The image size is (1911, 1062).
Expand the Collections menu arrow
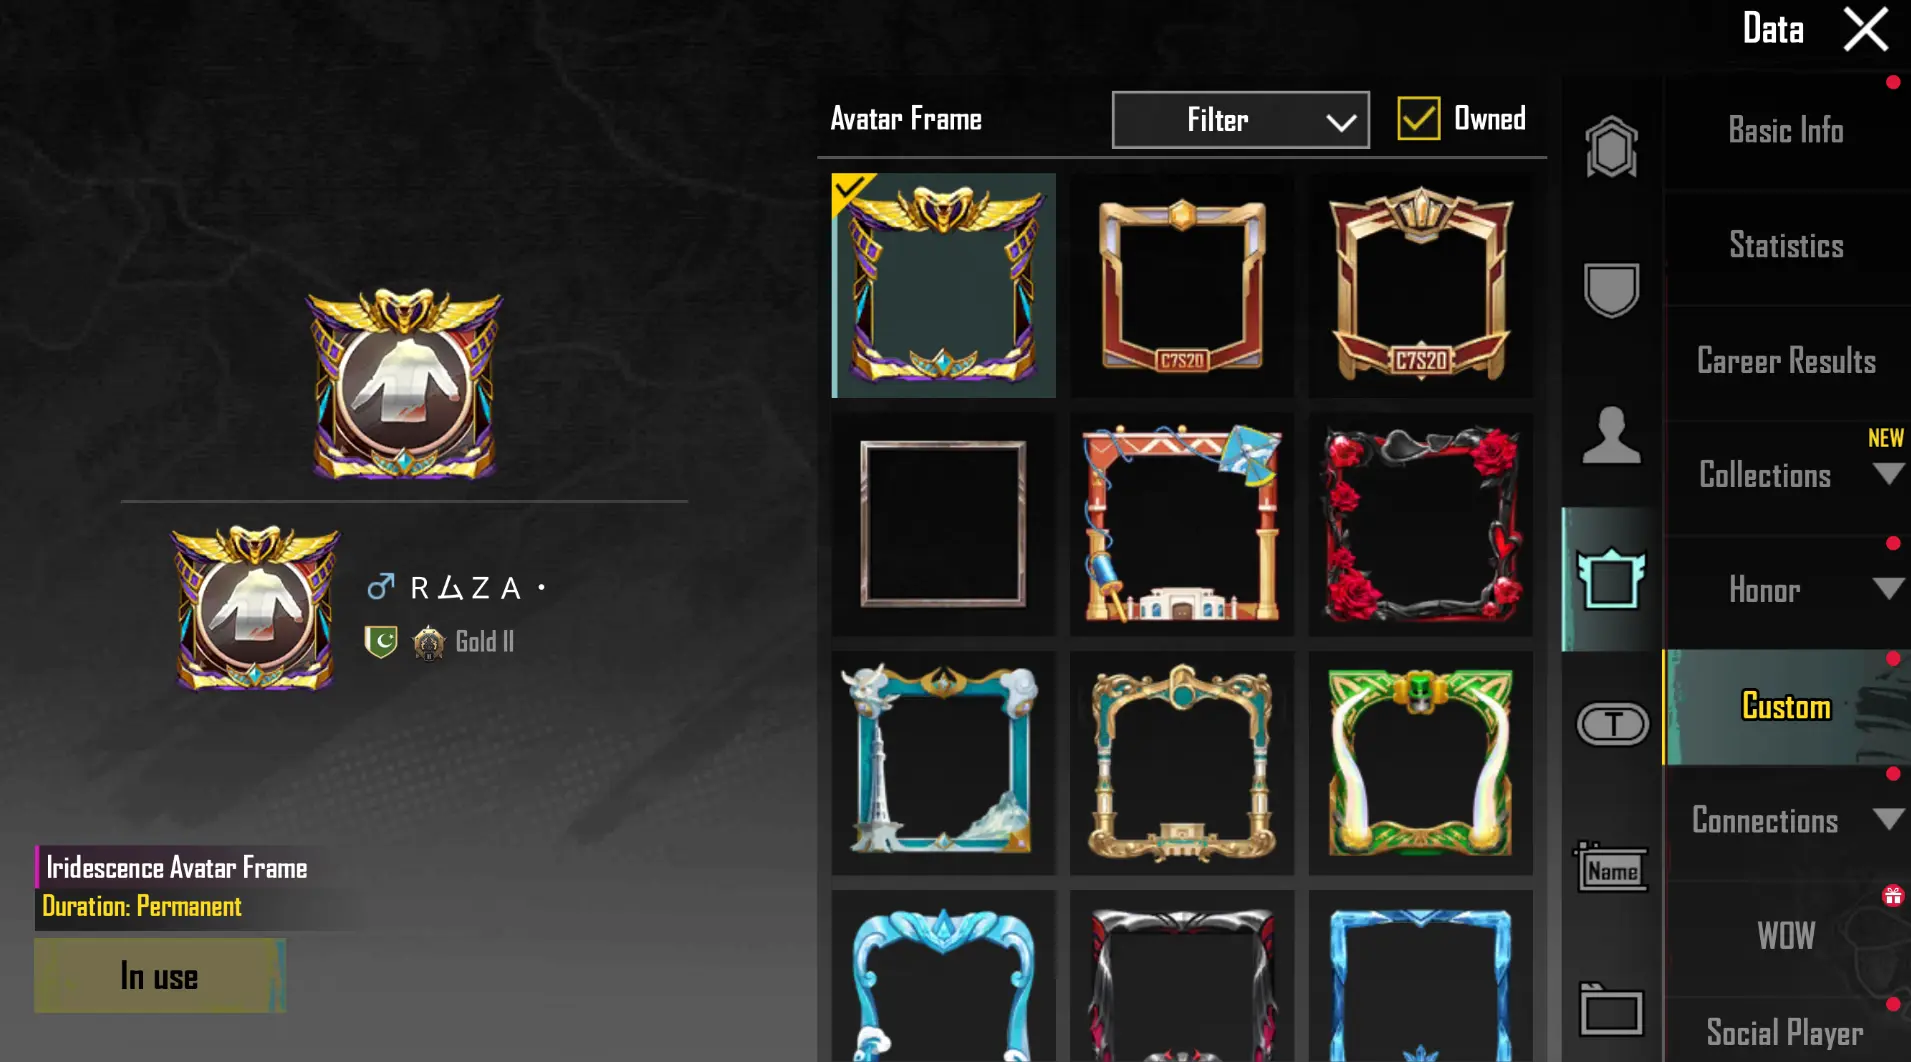click(x=1887, y=474)
